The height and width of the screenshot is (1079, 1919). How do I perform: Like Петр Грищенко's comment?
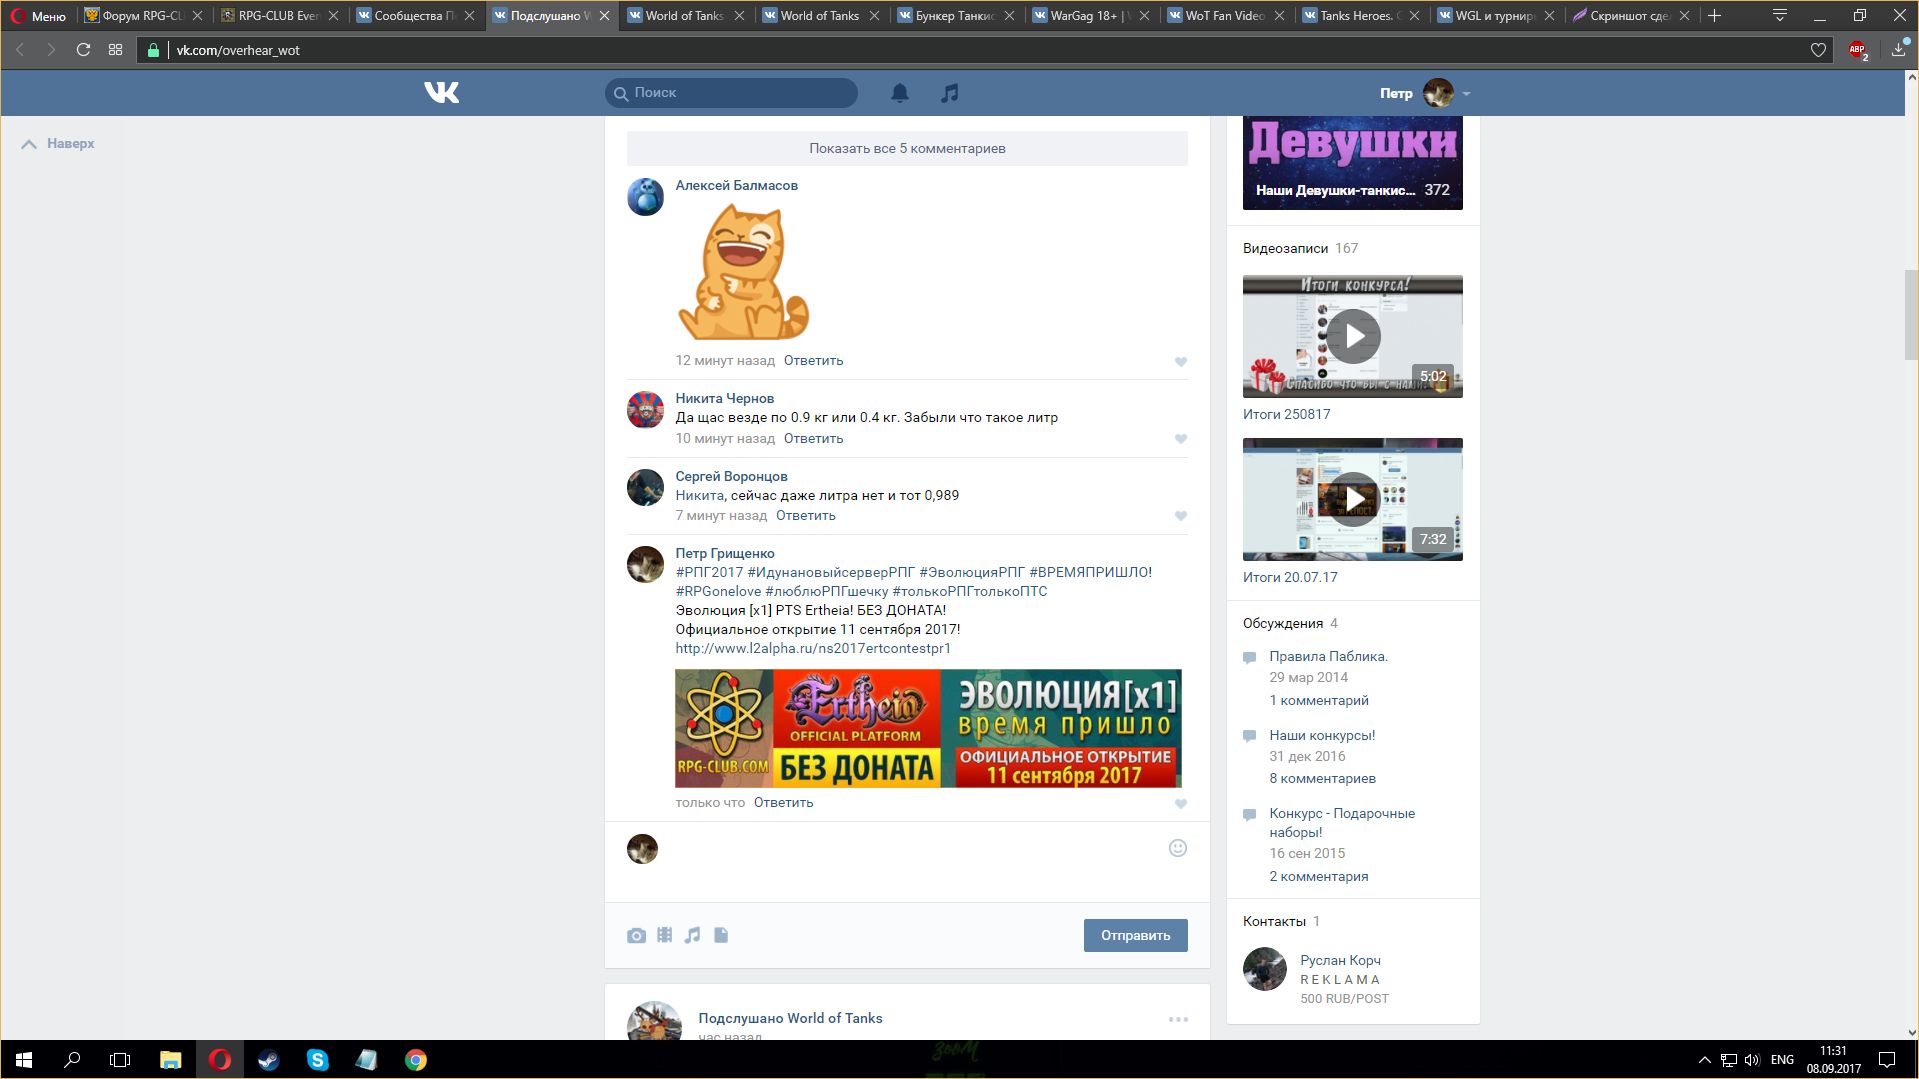pyautogui.click(x=1181, y=804)
